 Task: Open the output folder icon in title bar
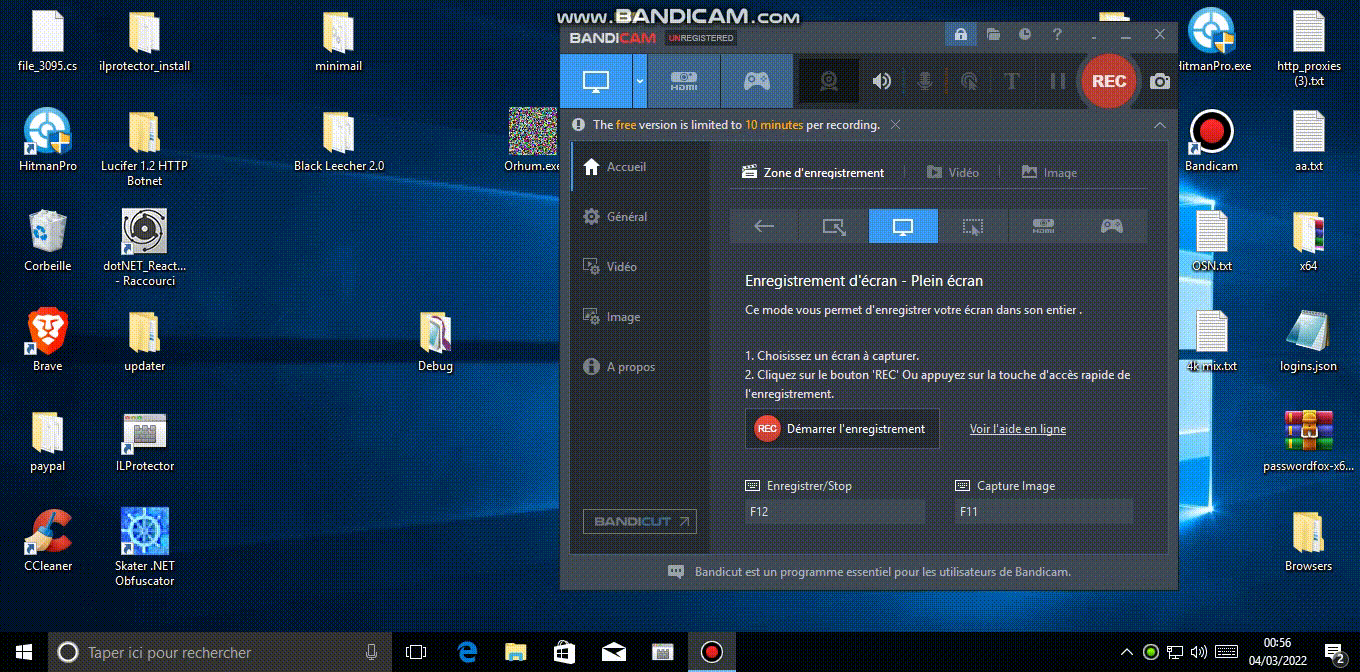coord(993,35)
